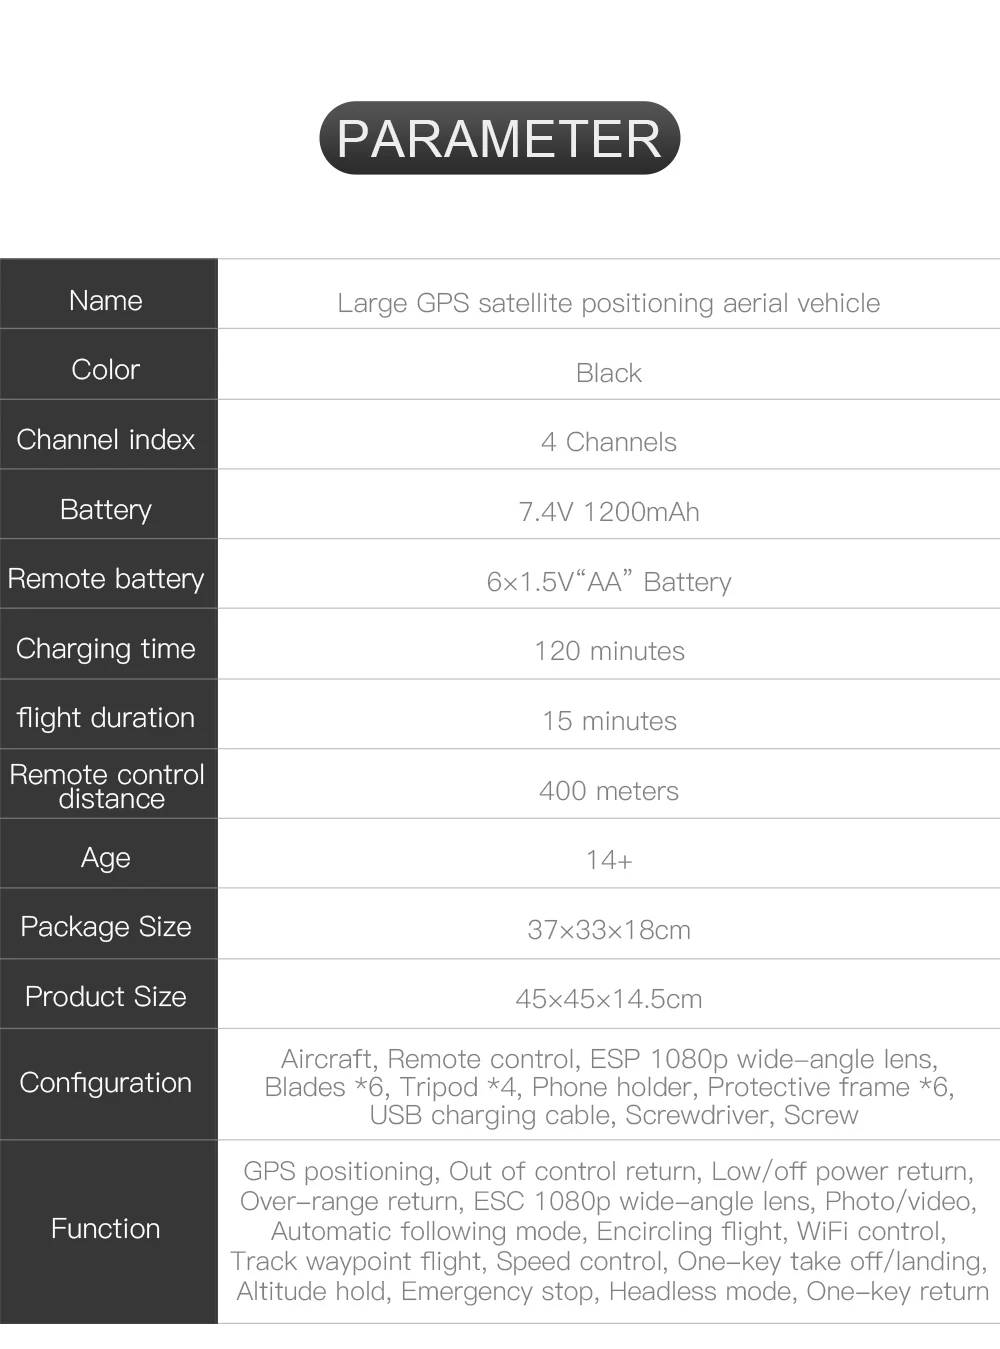Select the Channel index label

point(106,440)
